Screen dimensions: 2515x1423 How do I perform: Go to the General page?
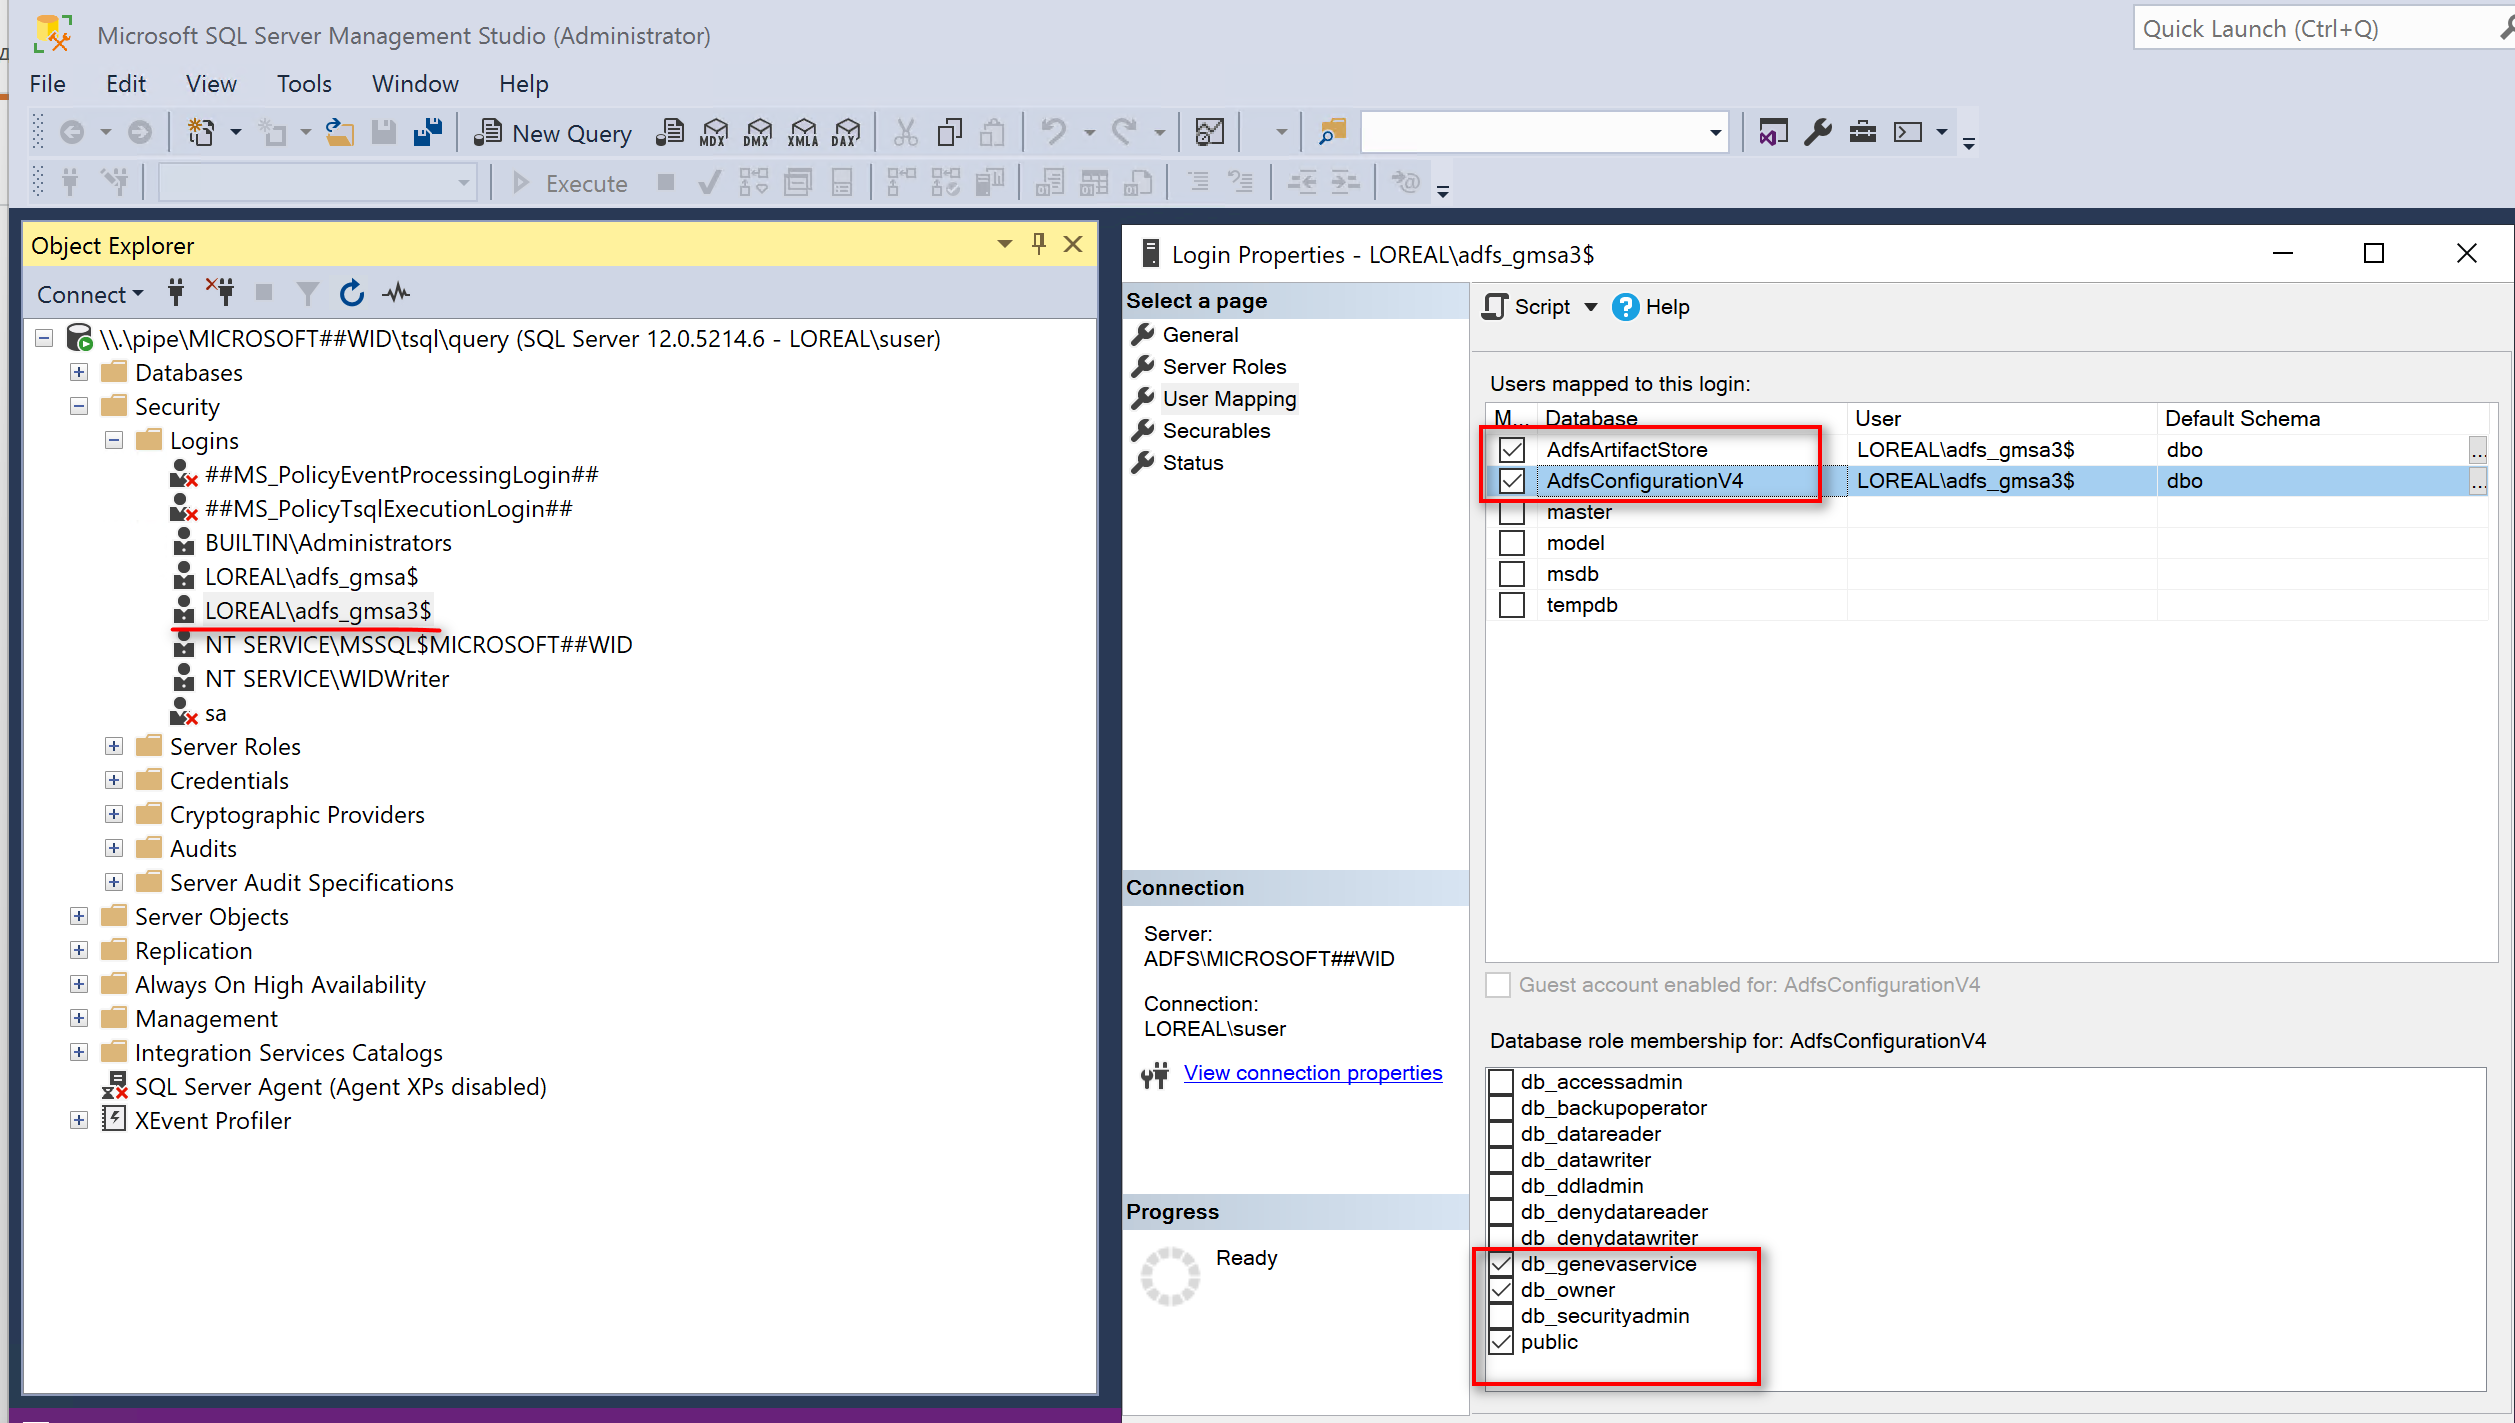[1200, 335]
